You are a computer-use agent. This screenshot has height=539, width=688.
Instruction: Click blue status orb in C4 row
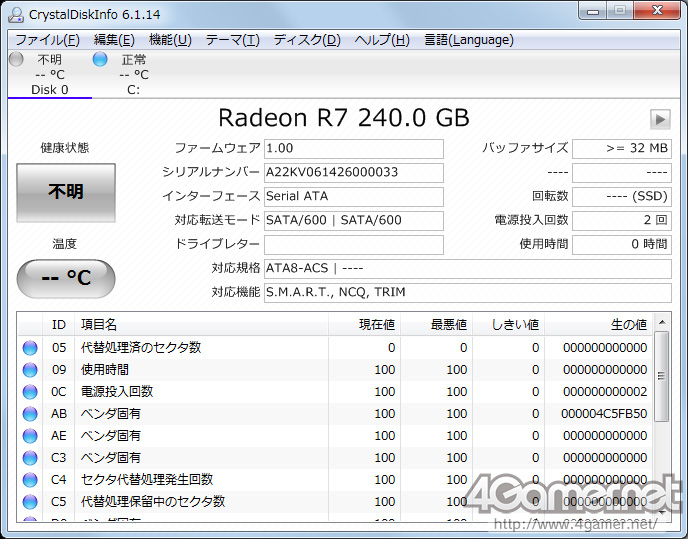[30, 480]
